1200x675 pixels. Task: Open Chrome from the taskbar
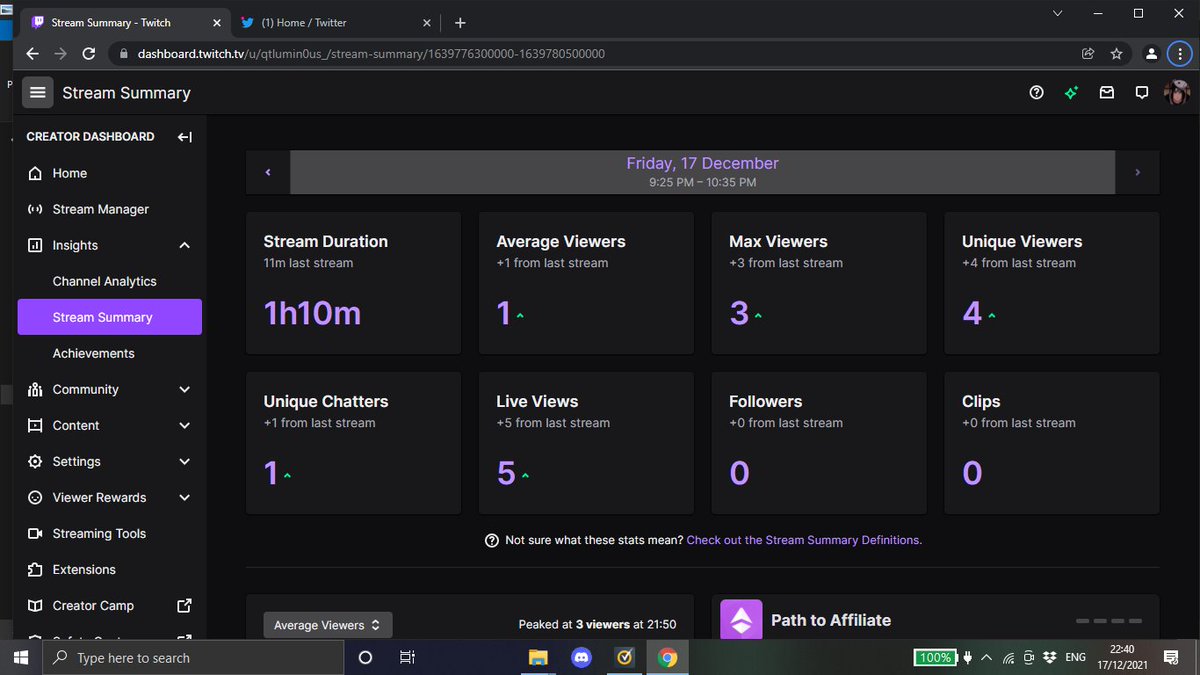coord(668,658)
